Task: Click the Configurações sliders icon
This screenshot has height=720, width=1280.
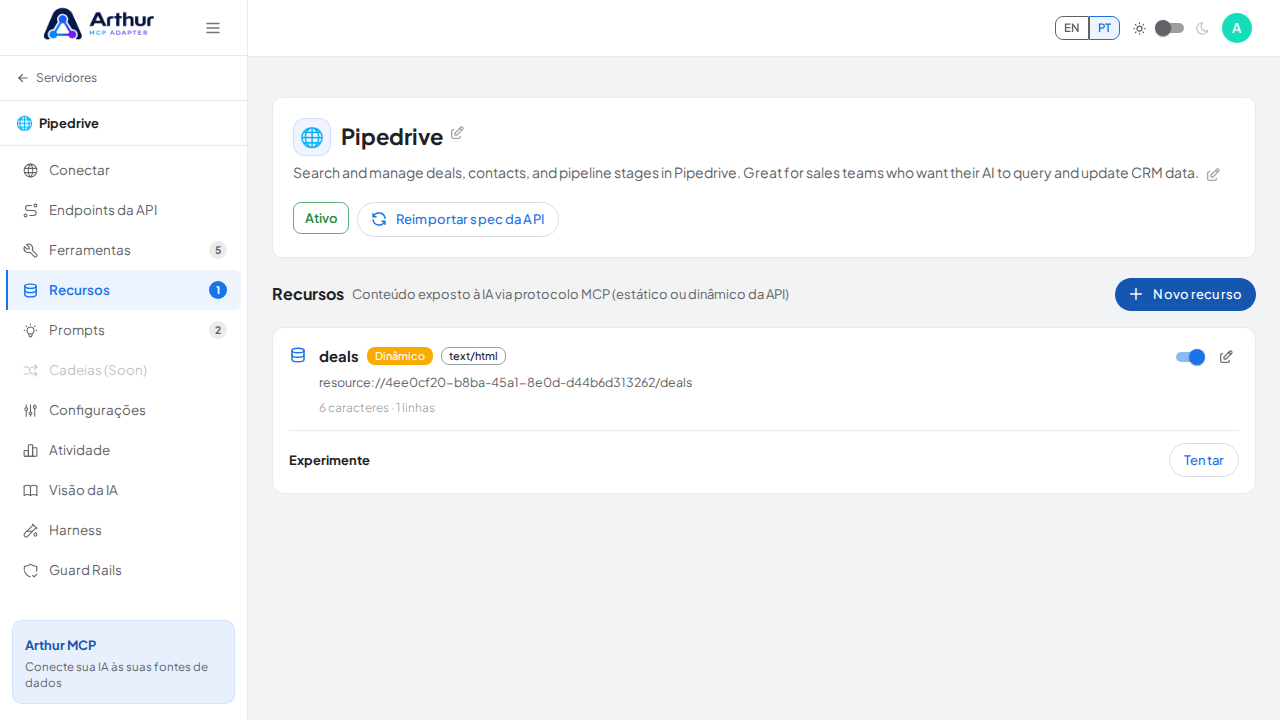Action: coord(30,410)
